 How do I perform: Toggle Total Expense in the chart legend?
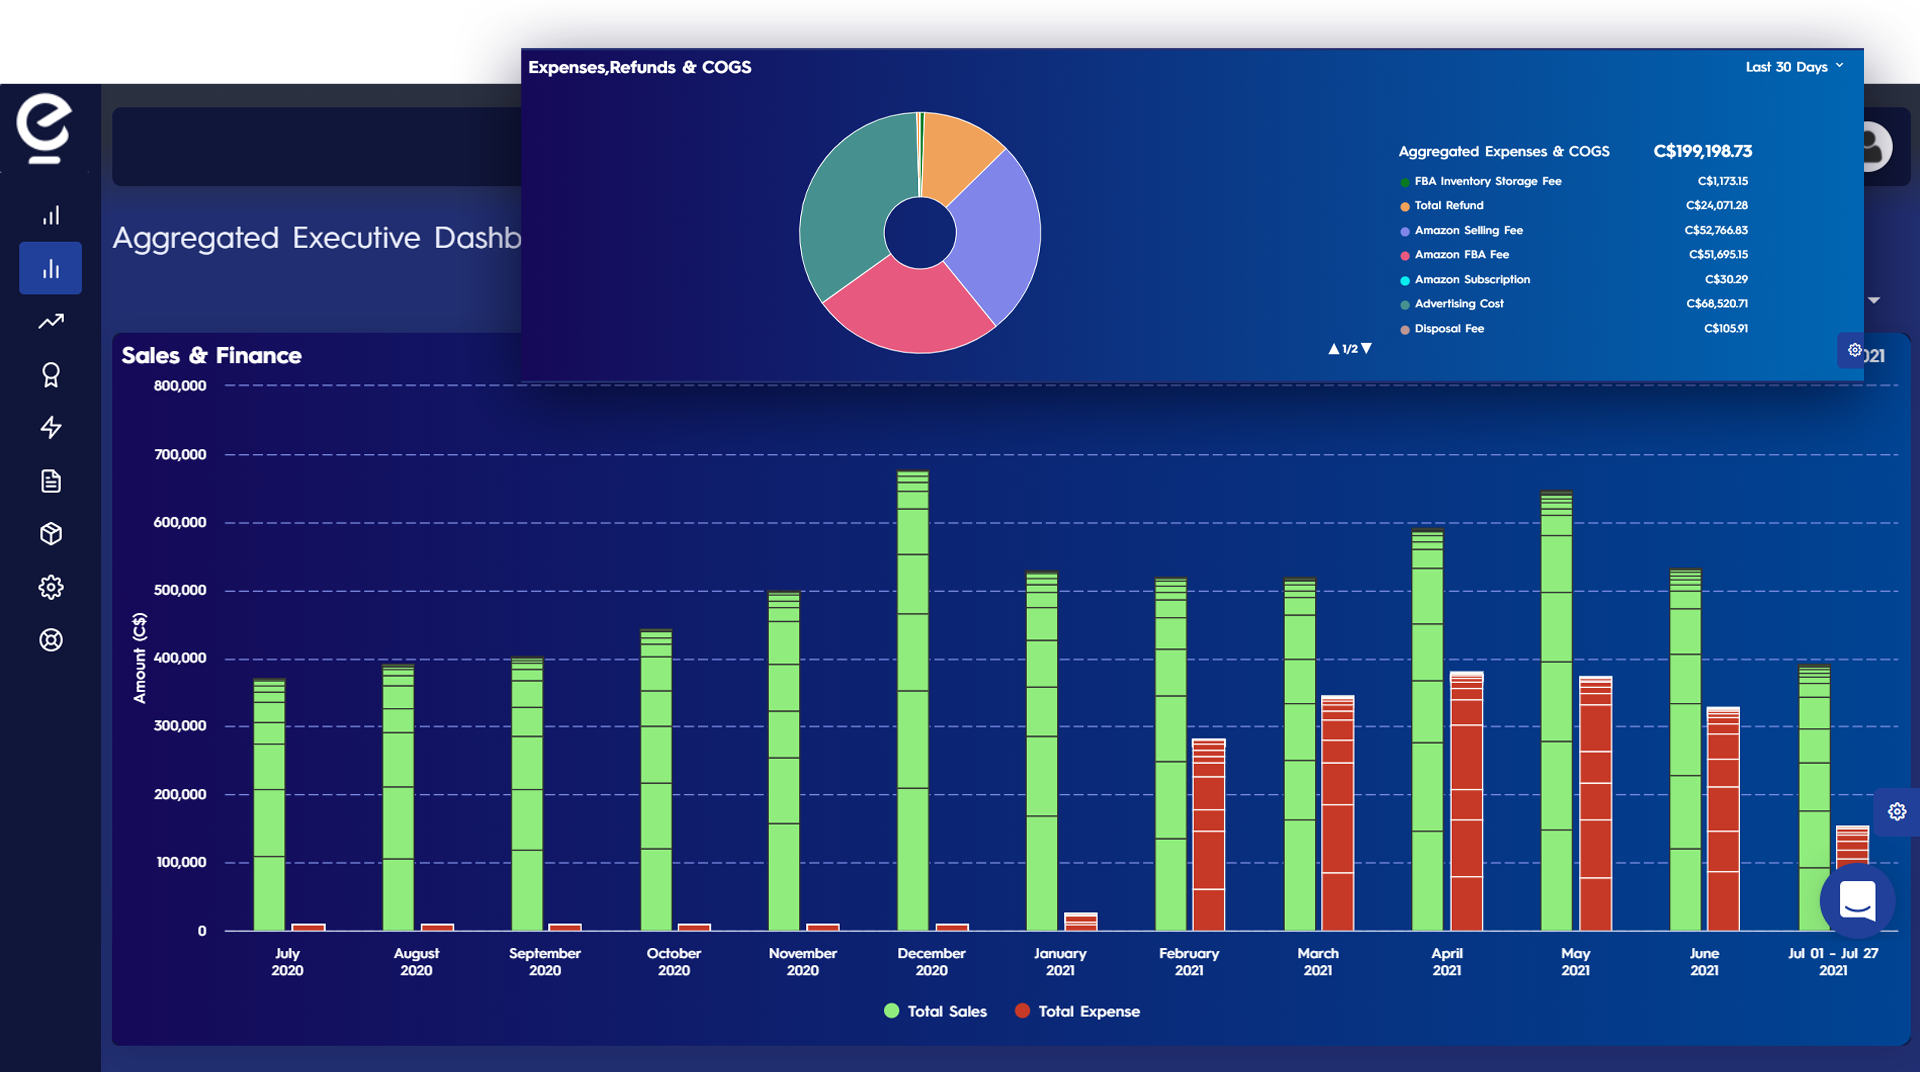coord(1076,1011)
